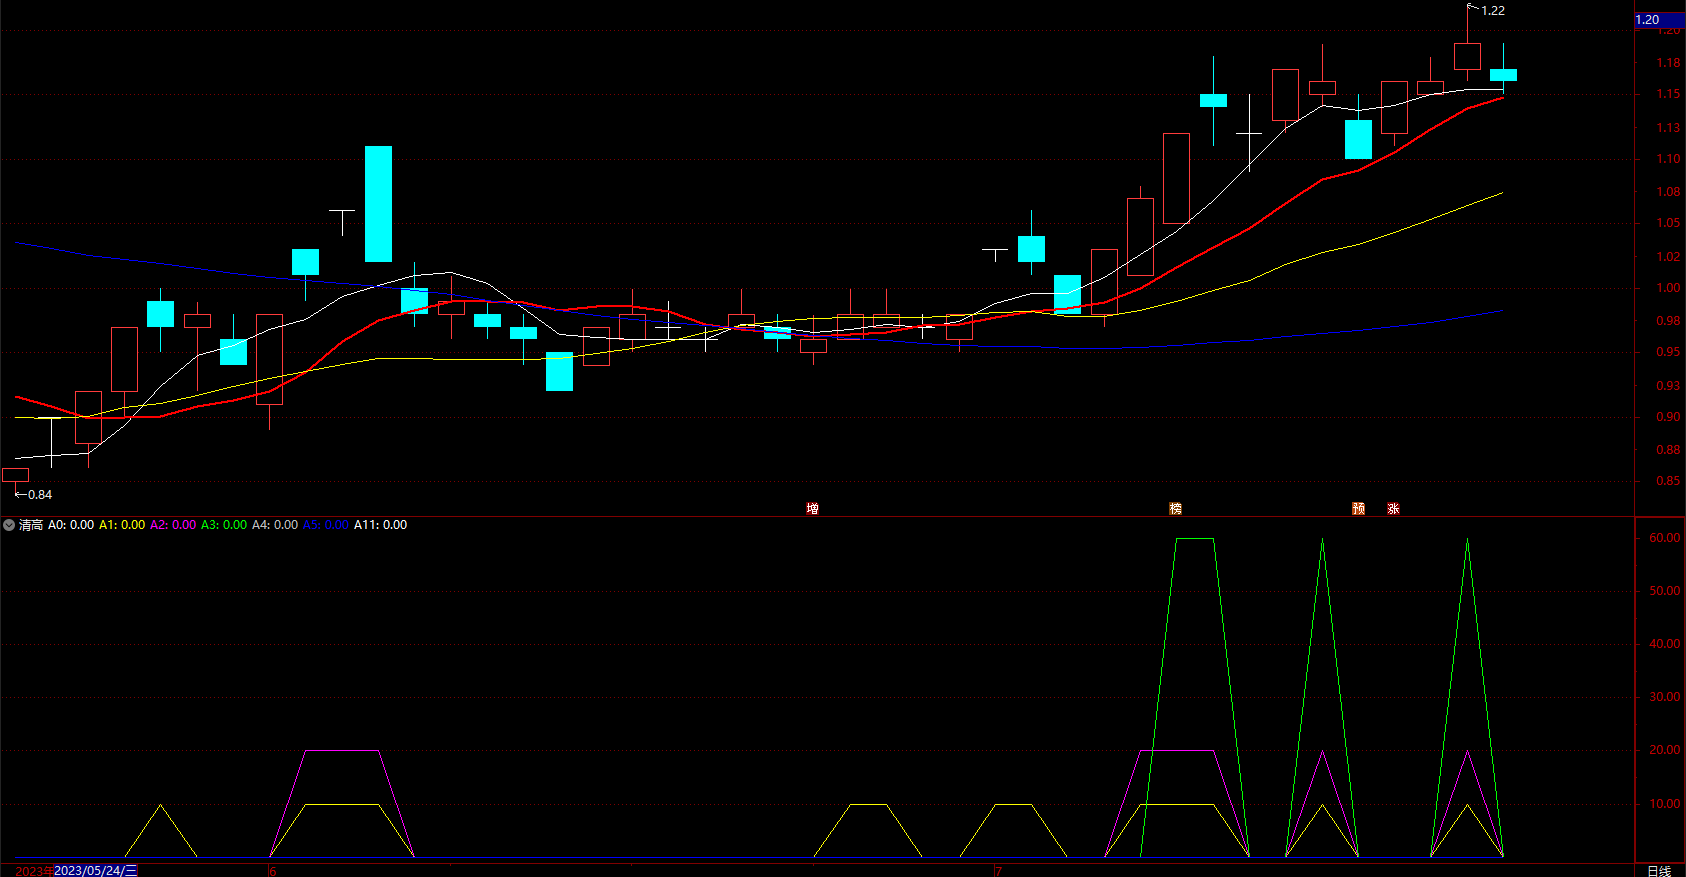This screenshot has height=877, width=1686.
Task: Click the 0.84 low price annotation
Action: pos(40,495)
